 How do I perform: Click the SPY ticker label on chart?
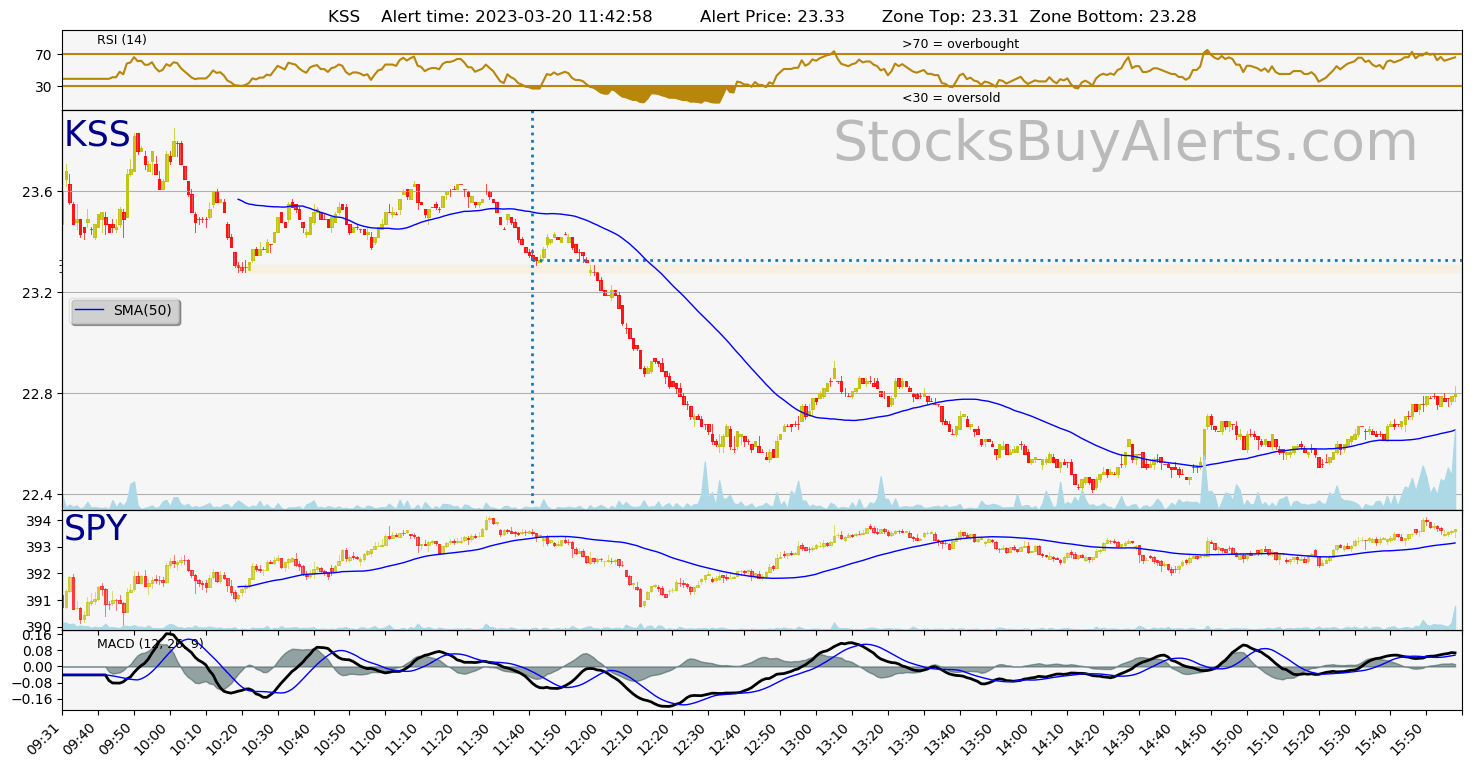95,529
